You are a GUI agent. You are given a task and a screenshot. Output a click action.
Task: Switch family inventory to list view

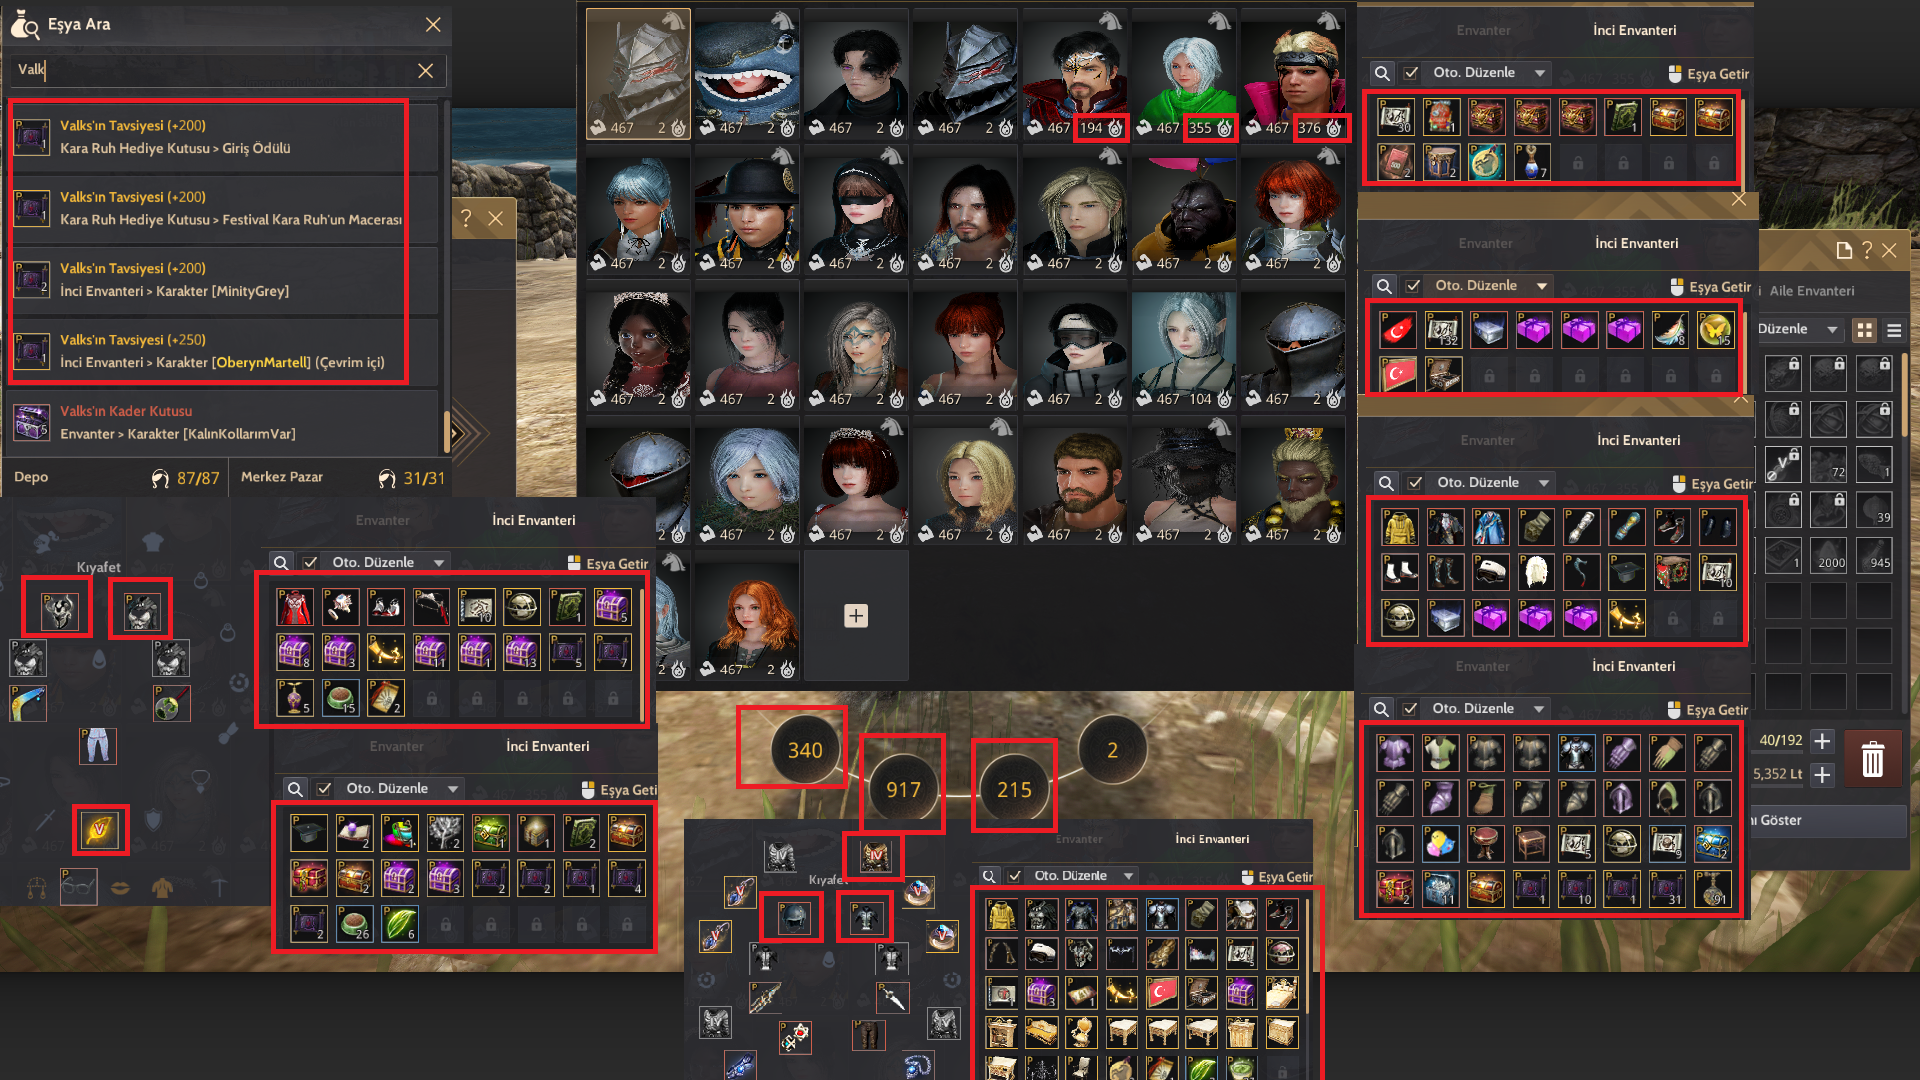point(1893,330)
